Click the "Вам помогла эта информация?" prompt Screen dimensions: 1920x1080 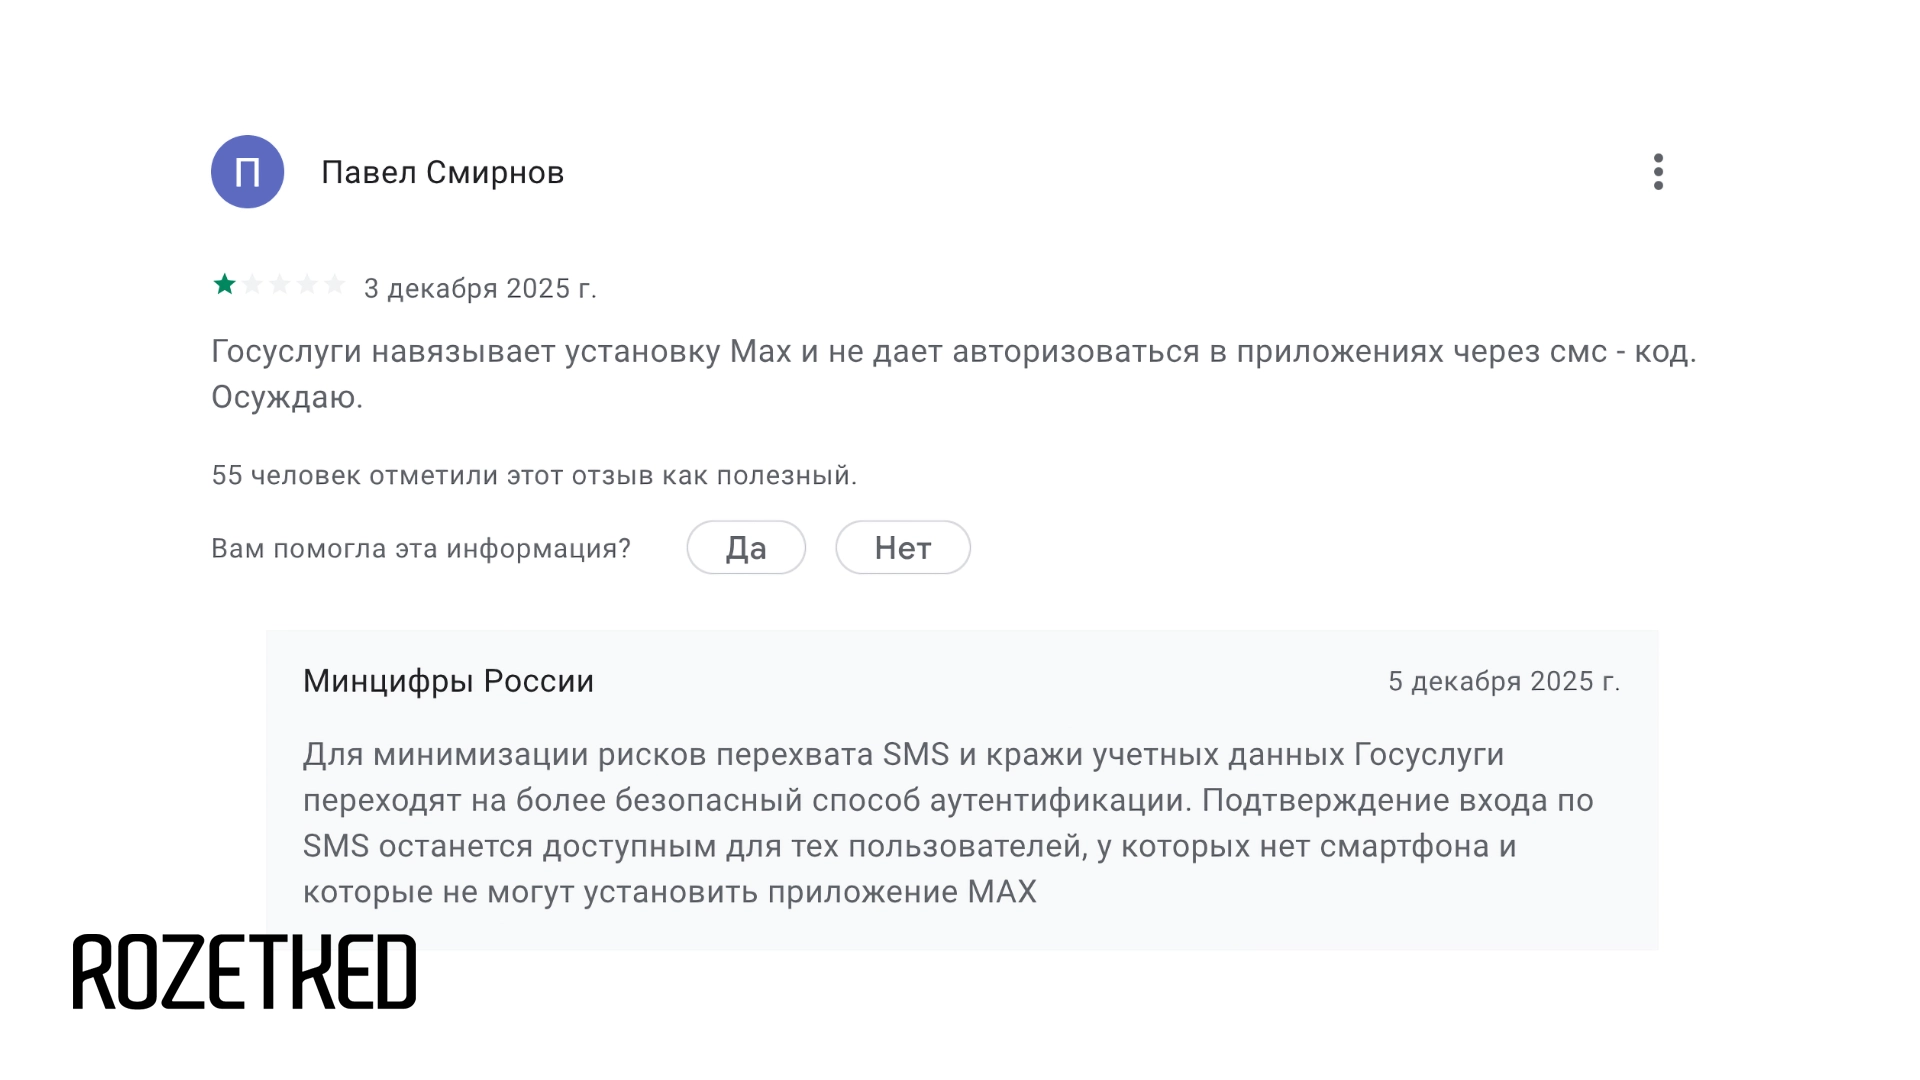tap(421, 549)
